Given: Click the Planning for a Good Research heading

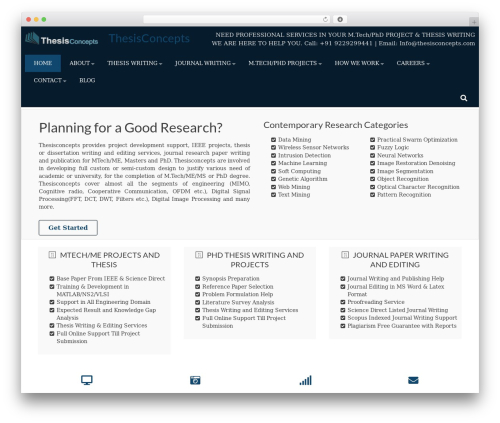Looking at the screenshot, I should (x=131, y=128).
